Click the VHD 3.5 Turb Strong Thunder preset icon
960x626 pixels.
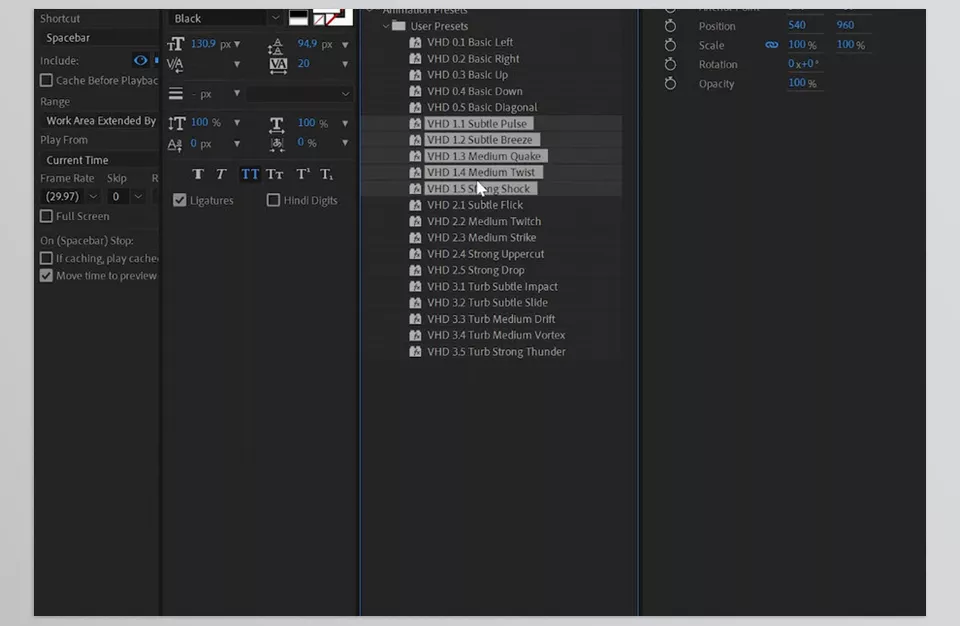point(415,352)
